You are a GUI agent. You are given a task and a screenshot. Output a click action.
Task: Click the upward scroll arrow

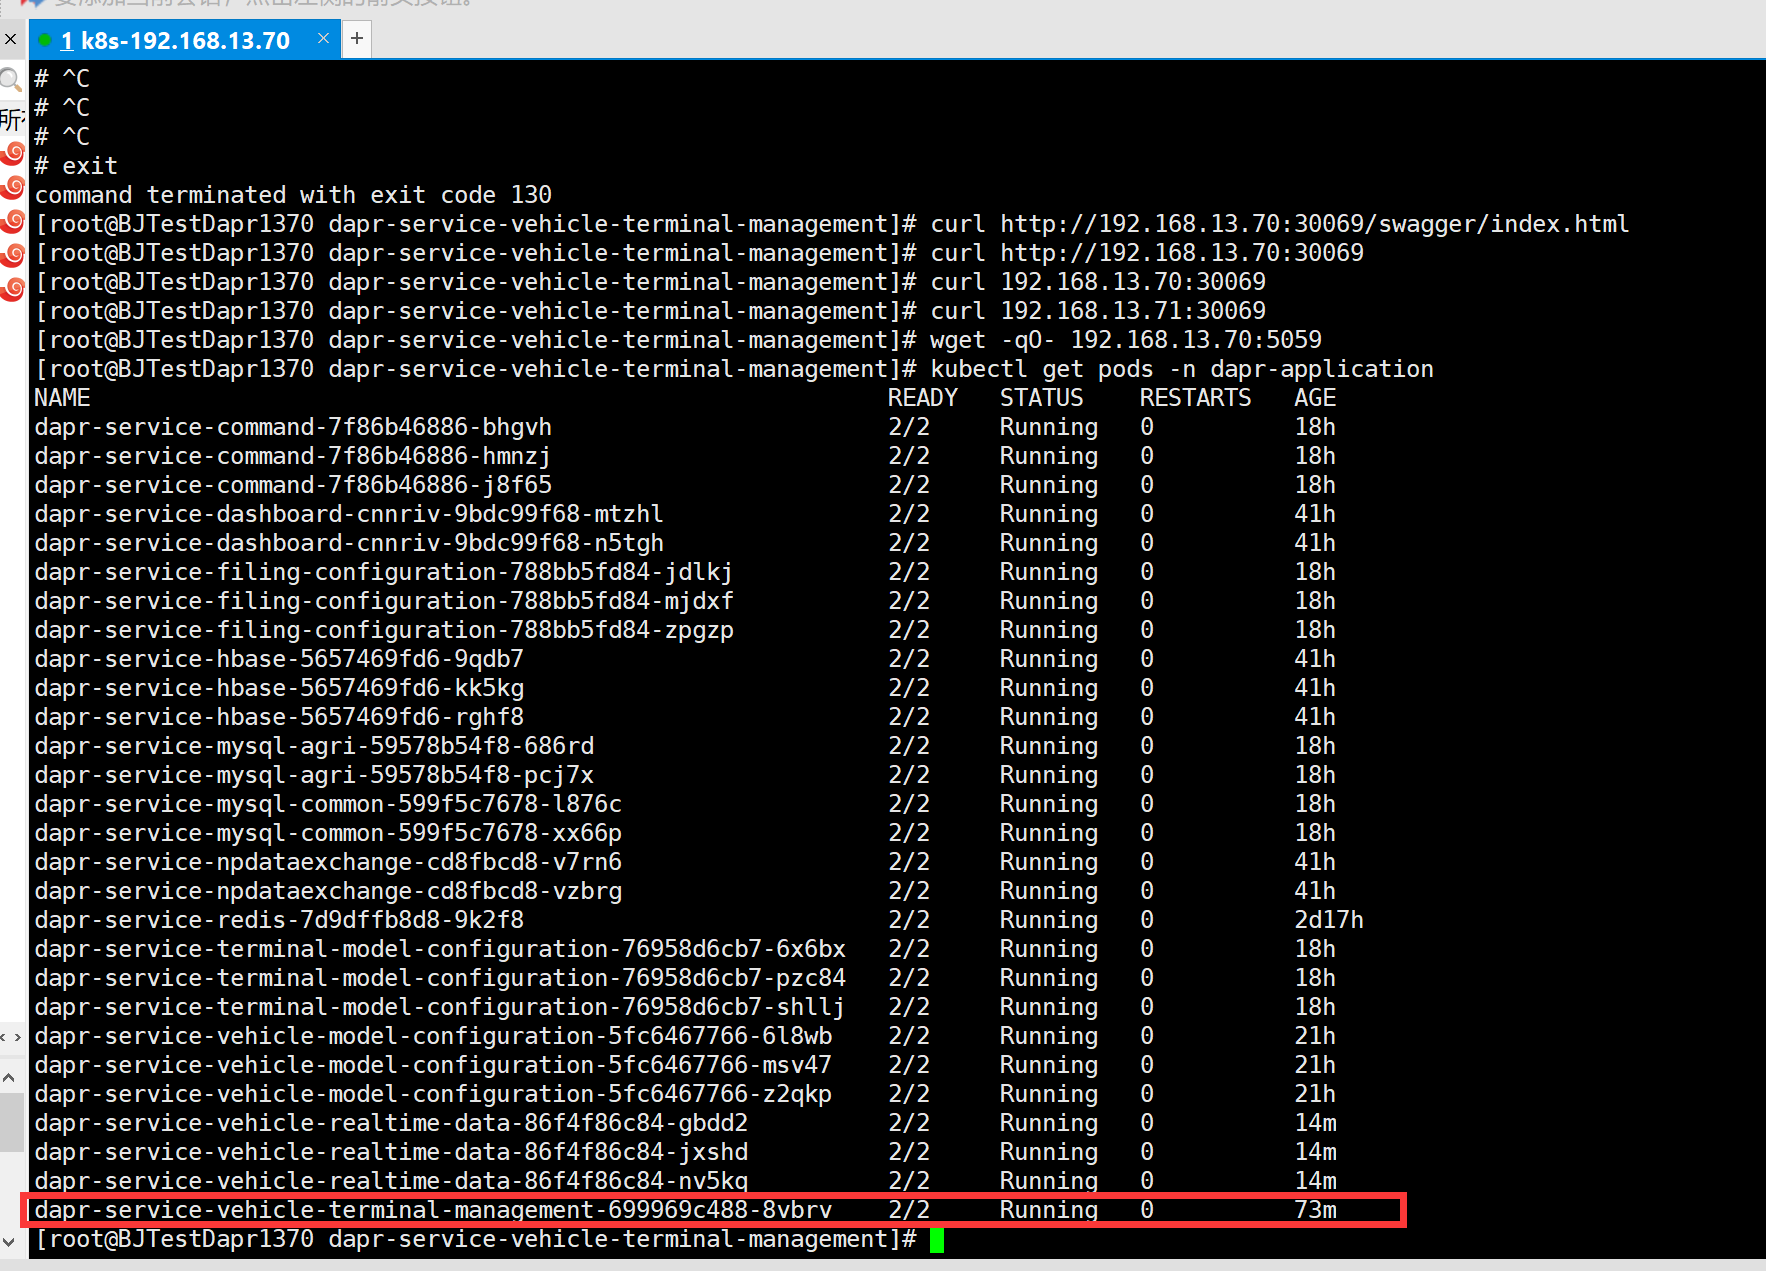[x=9, y=1078]
